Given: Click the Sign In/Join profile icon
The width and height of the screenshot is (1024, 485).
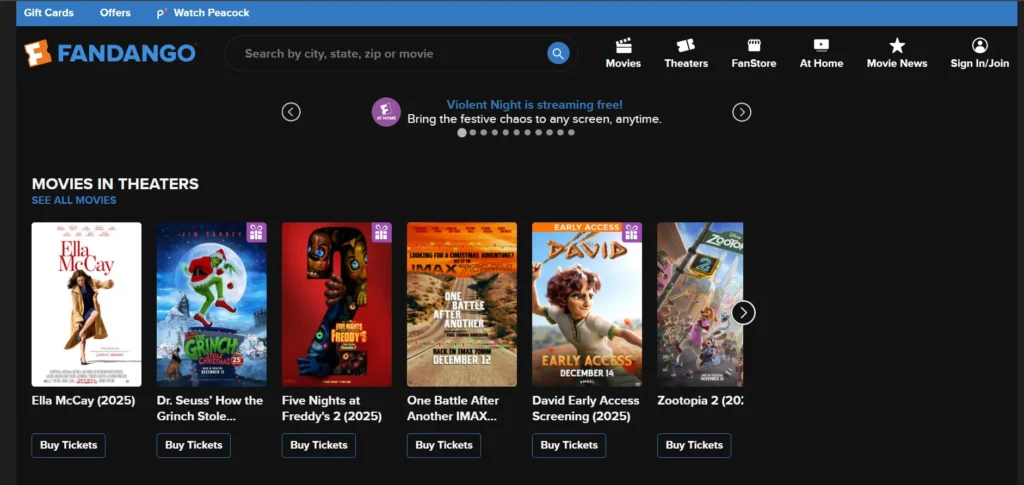Looking at the screenshot, I should (x=979, y=45).
